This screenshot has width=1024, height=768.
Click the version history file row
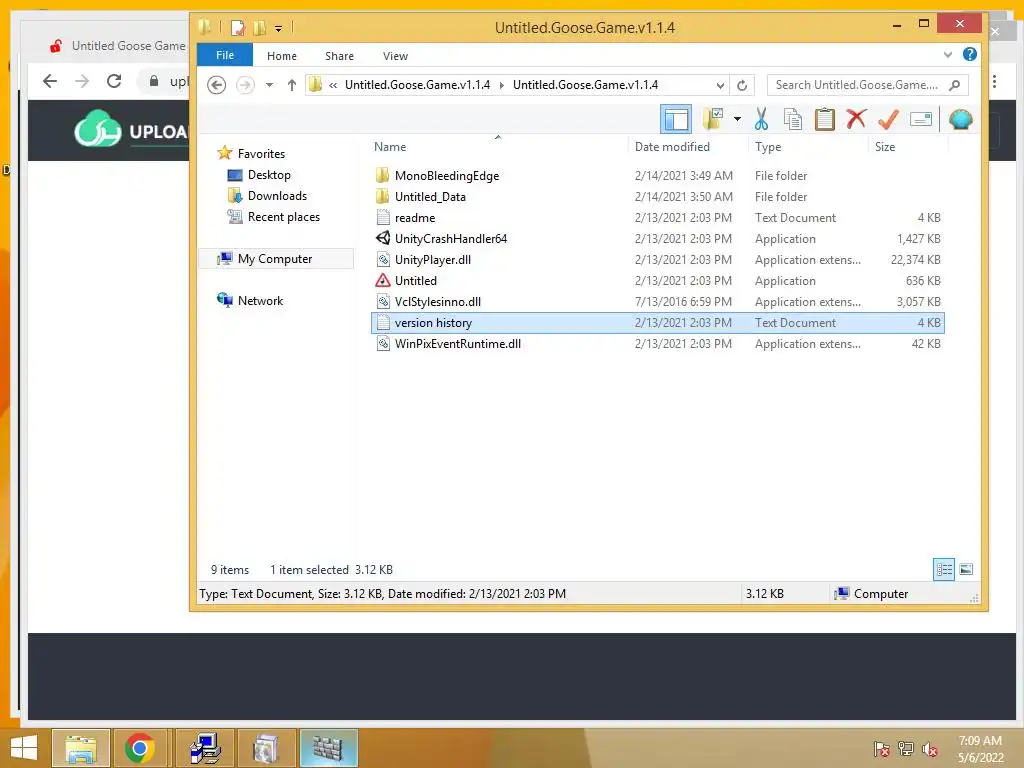click(658, 323)
